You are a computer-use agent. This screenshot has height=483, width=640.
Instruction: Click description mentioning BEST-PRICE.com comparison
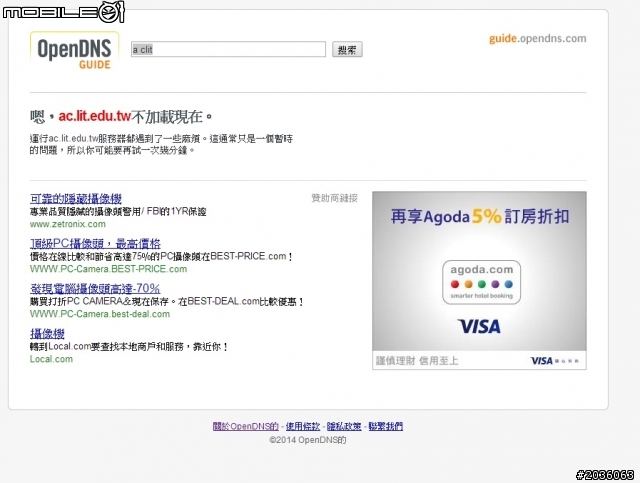[x=161, y=256]
